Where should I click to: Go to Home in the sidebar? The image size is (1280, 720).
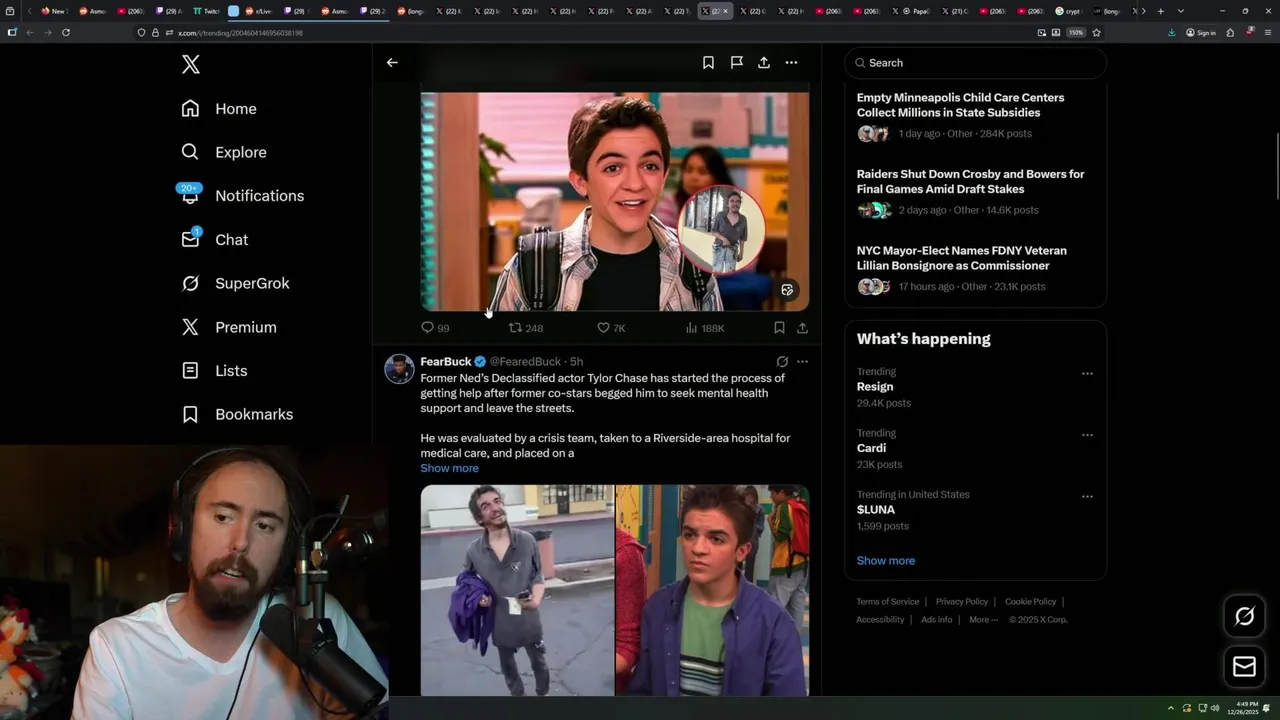(x=219, y=109)
